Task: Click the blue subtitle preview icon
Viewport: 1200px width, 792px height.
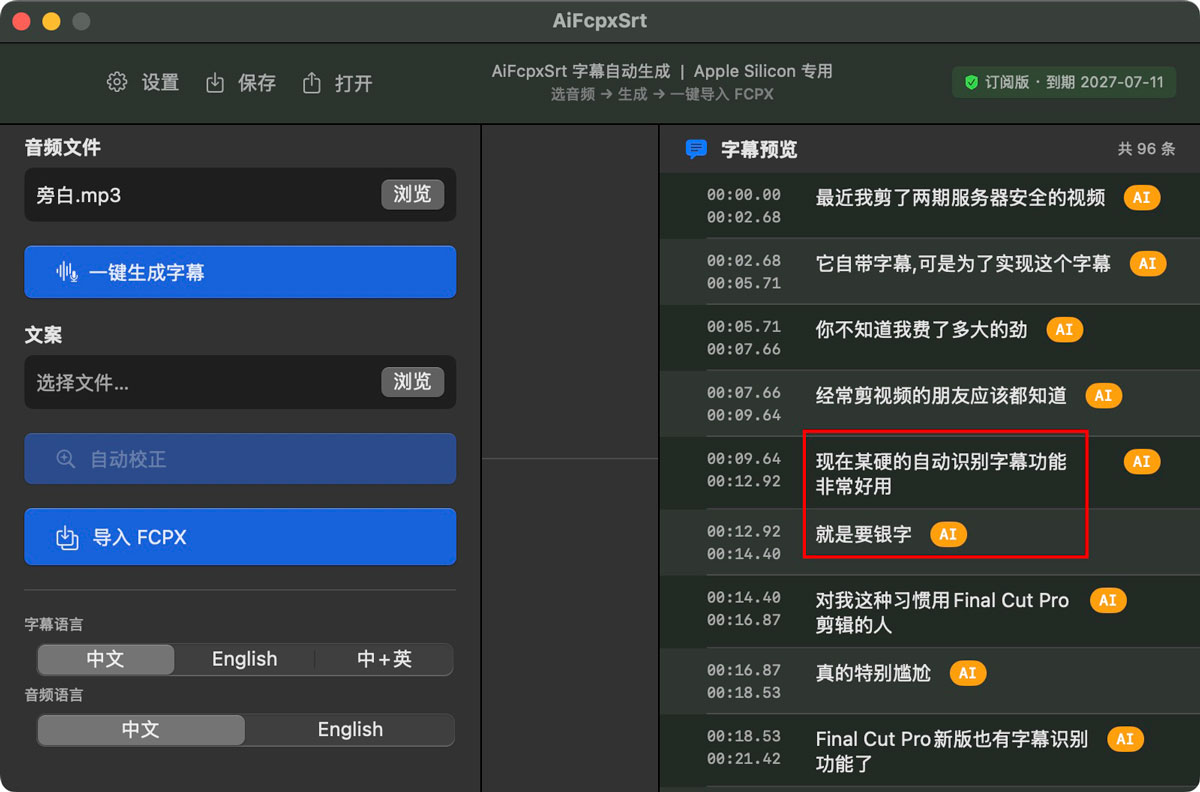Action: point(696,150)
